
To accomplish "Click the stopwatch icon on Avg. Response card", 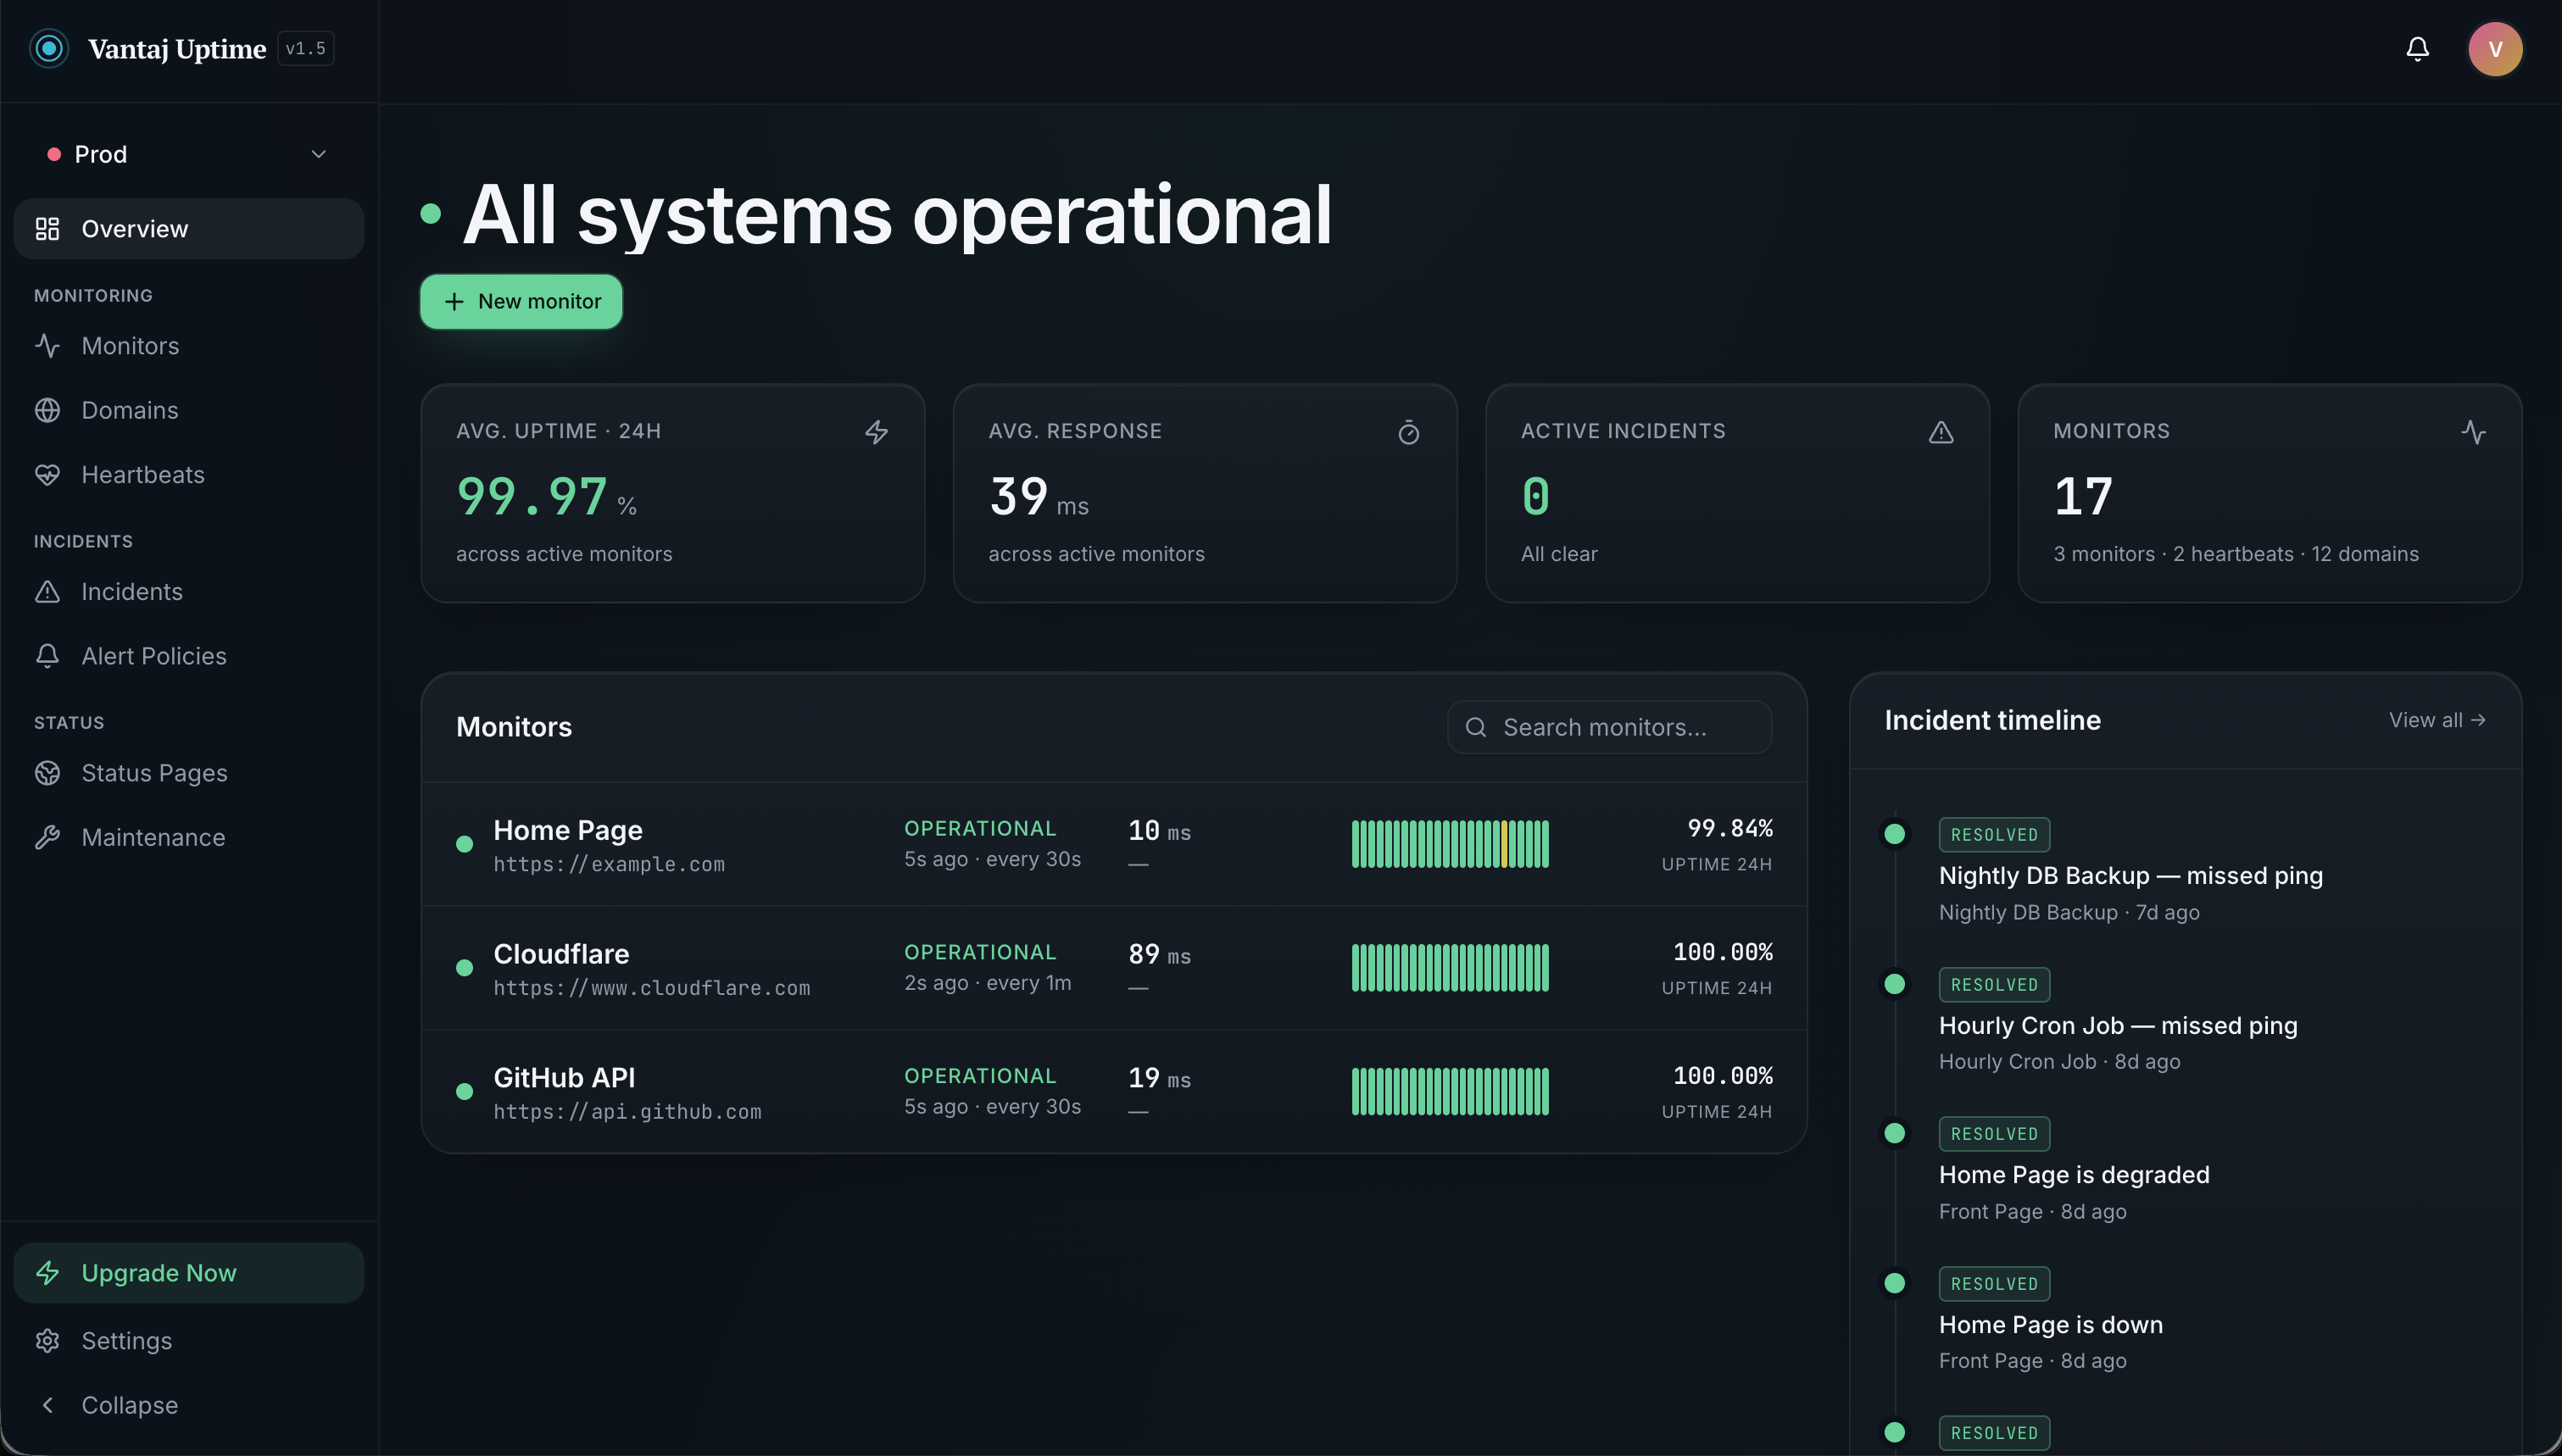I will (1408, 432).
